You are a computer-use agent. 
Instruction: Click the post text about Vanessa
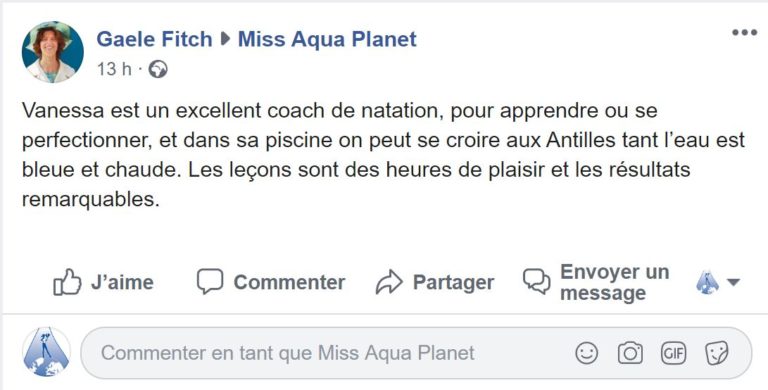click(x=384, y=155)
